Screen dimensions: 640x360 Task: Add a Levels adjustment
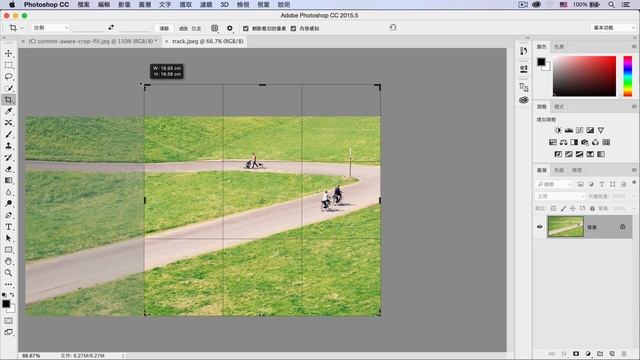(569, 130)
